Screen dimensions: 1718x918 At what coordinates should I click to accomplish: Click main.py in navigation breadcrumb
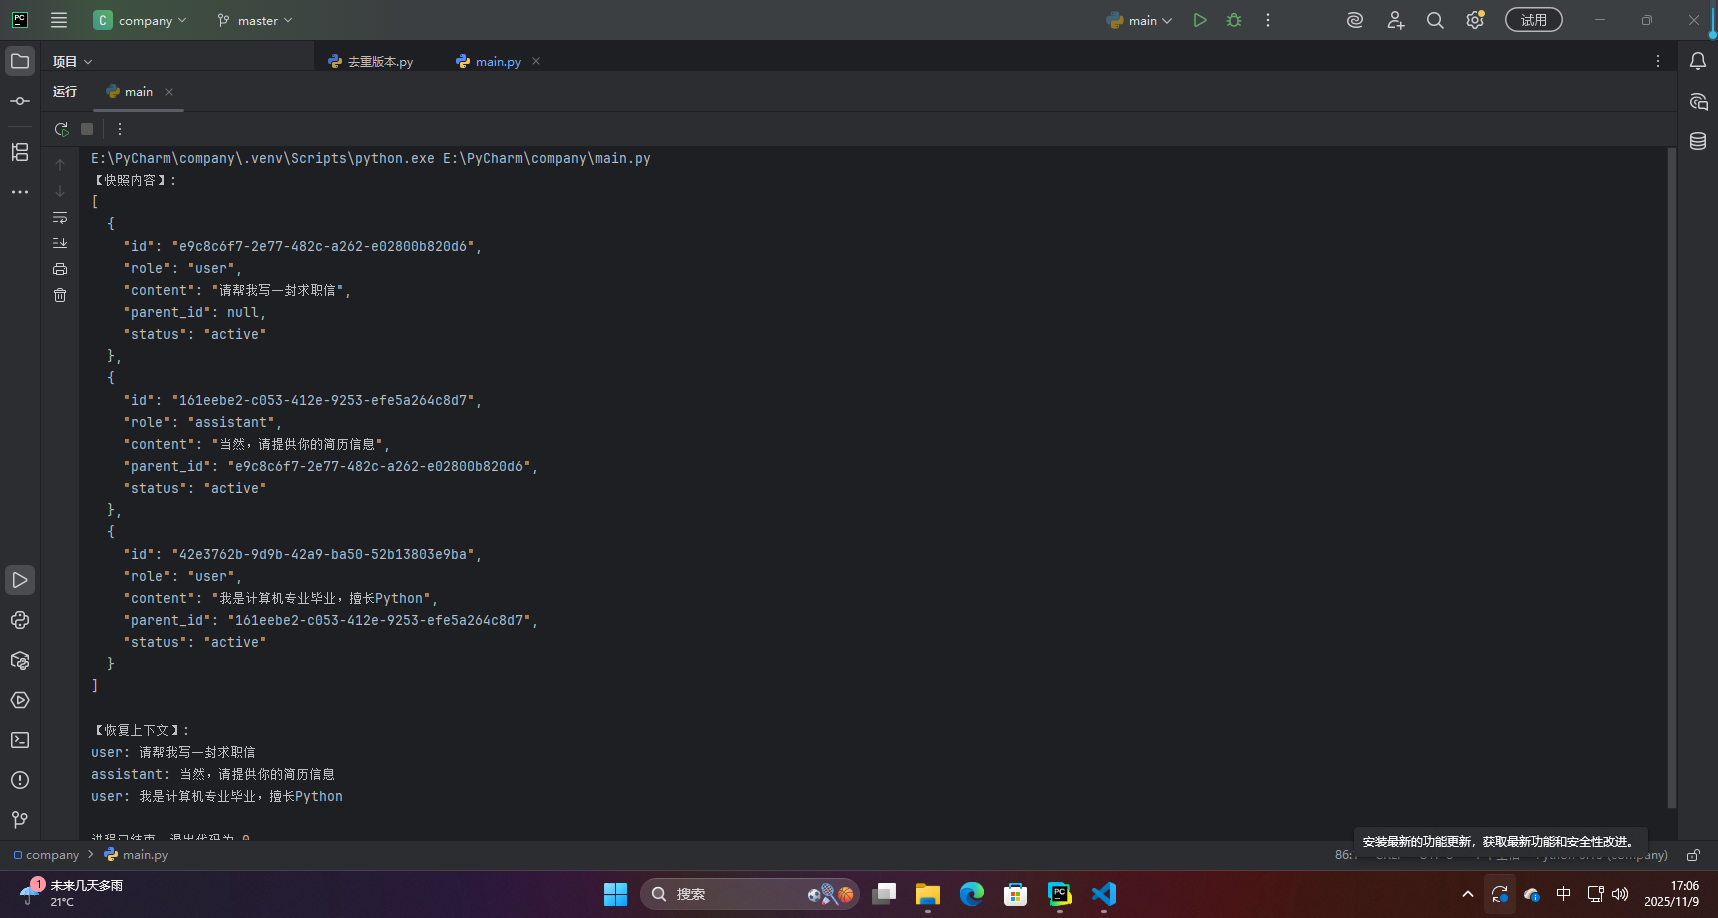click(136, 855)
